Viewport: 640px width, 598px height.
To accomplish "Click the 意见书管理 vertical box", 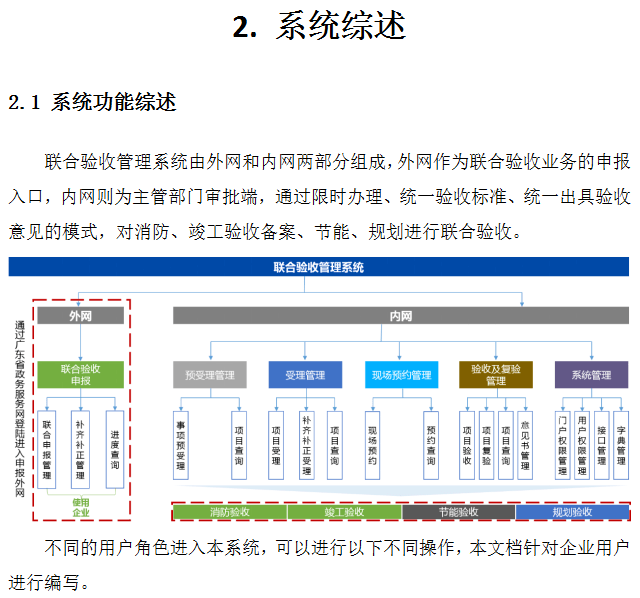I will coord(526,445).
